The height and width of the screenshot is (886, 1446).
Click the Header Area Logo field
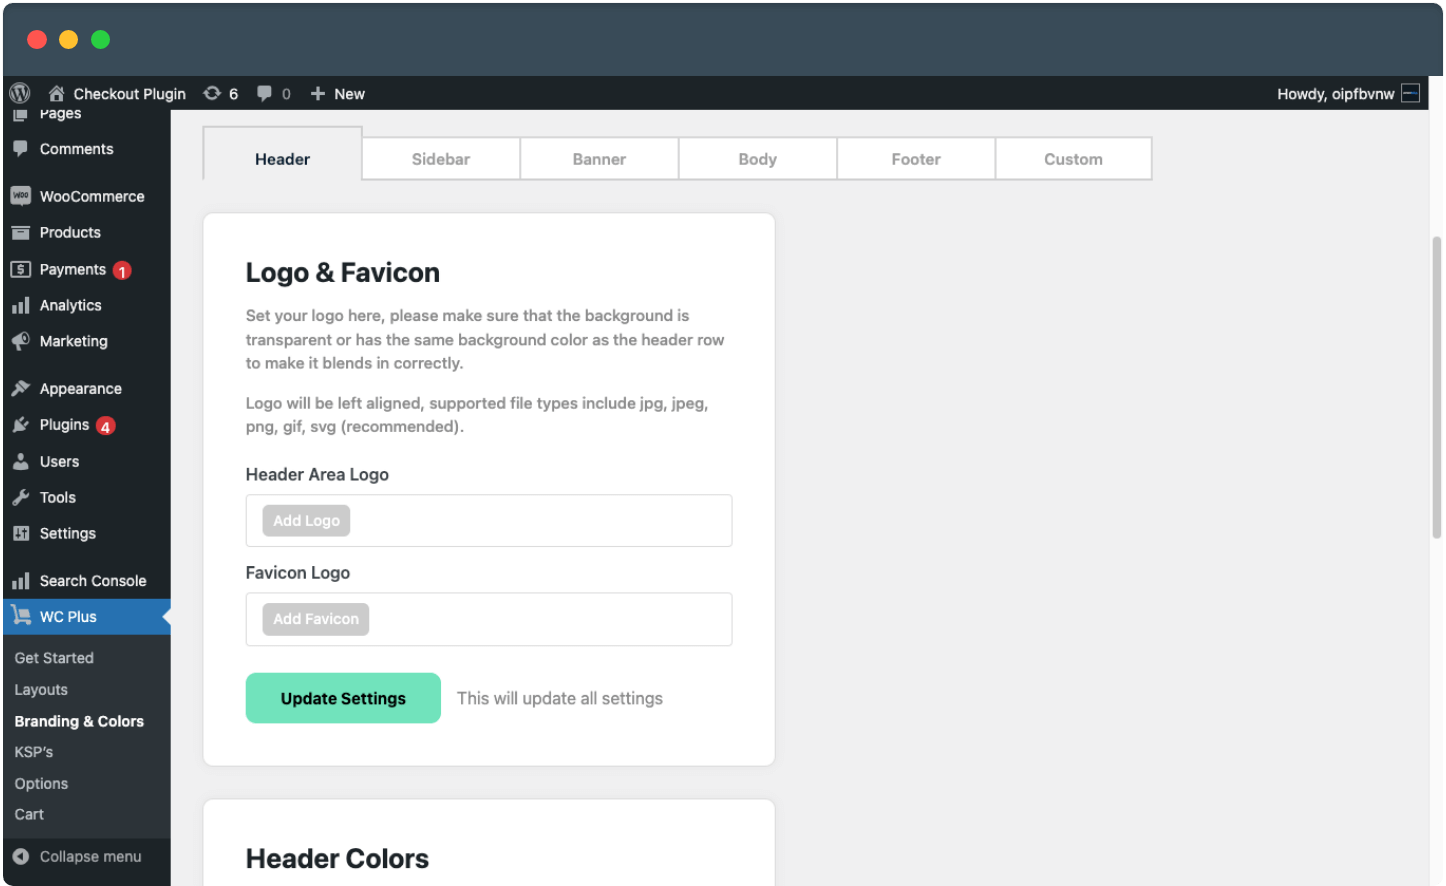489,520
